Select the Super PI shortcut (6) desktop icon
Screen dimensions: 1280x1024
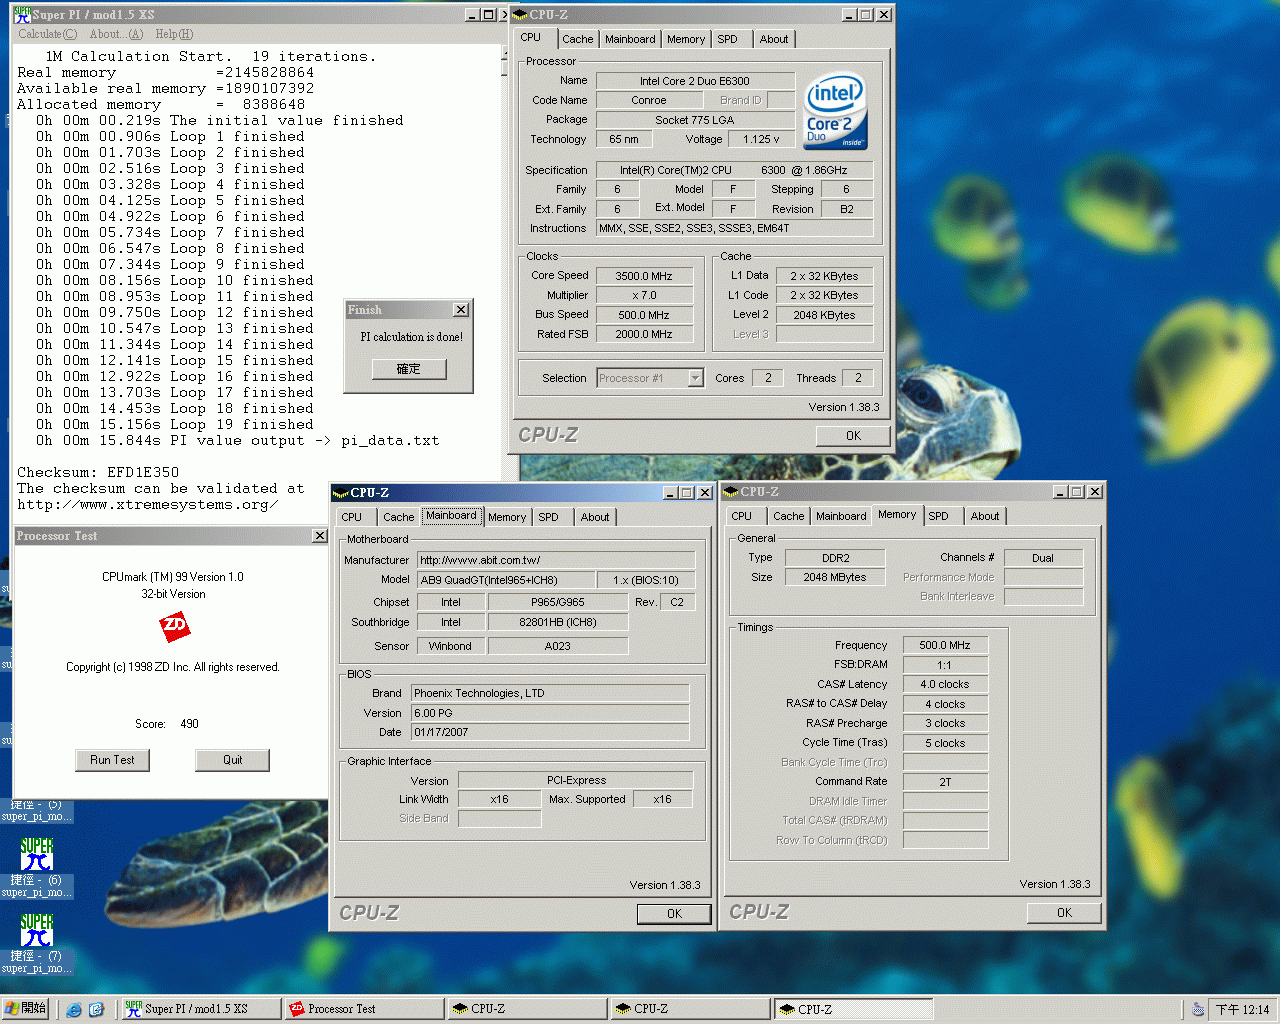(x=37, y=866)
